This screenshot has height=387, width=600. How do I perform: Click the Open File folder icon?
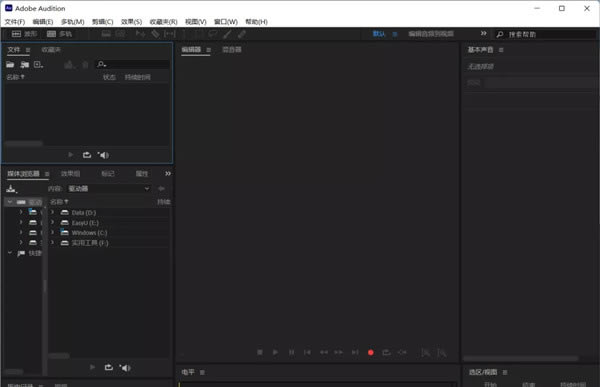click(10, 64)
